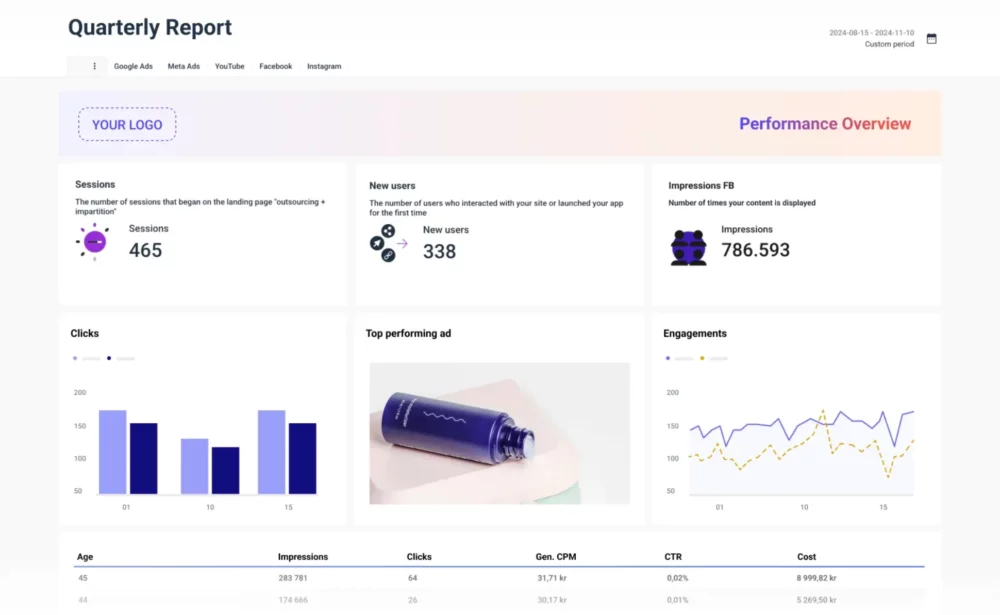Image resolution: width=1000 pixels, height=615 pixels.
Task: Open the custom period date range selector
Action: pyautogui.click(x=871, y=38)
